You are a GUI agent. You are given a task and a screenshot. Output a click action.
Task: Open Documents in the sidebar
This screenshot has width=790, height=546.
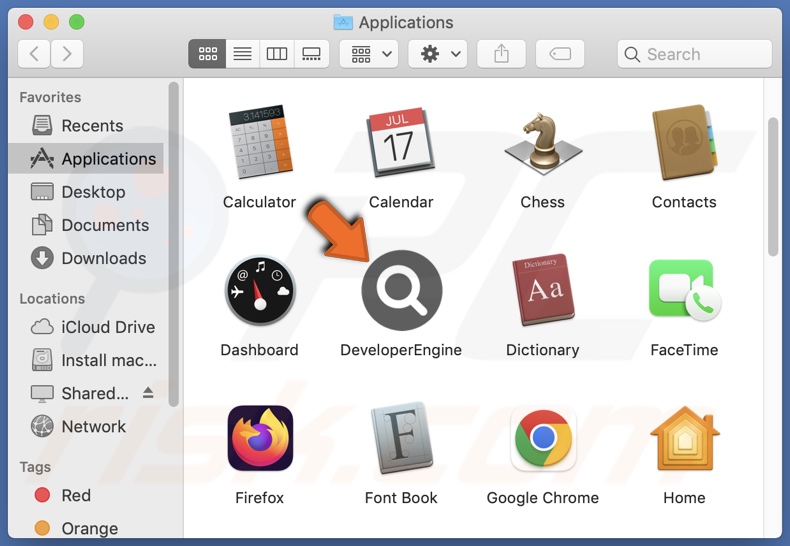(86, 225)
